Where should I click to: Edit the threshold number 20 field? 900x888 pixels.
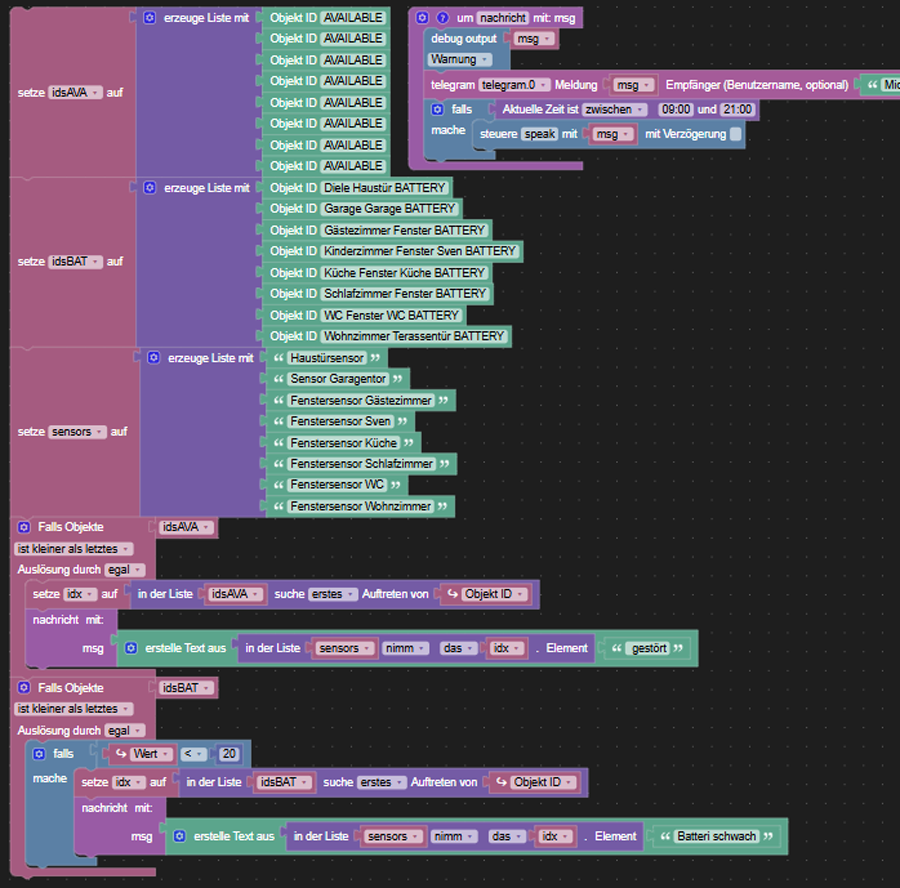pos(228,754)
